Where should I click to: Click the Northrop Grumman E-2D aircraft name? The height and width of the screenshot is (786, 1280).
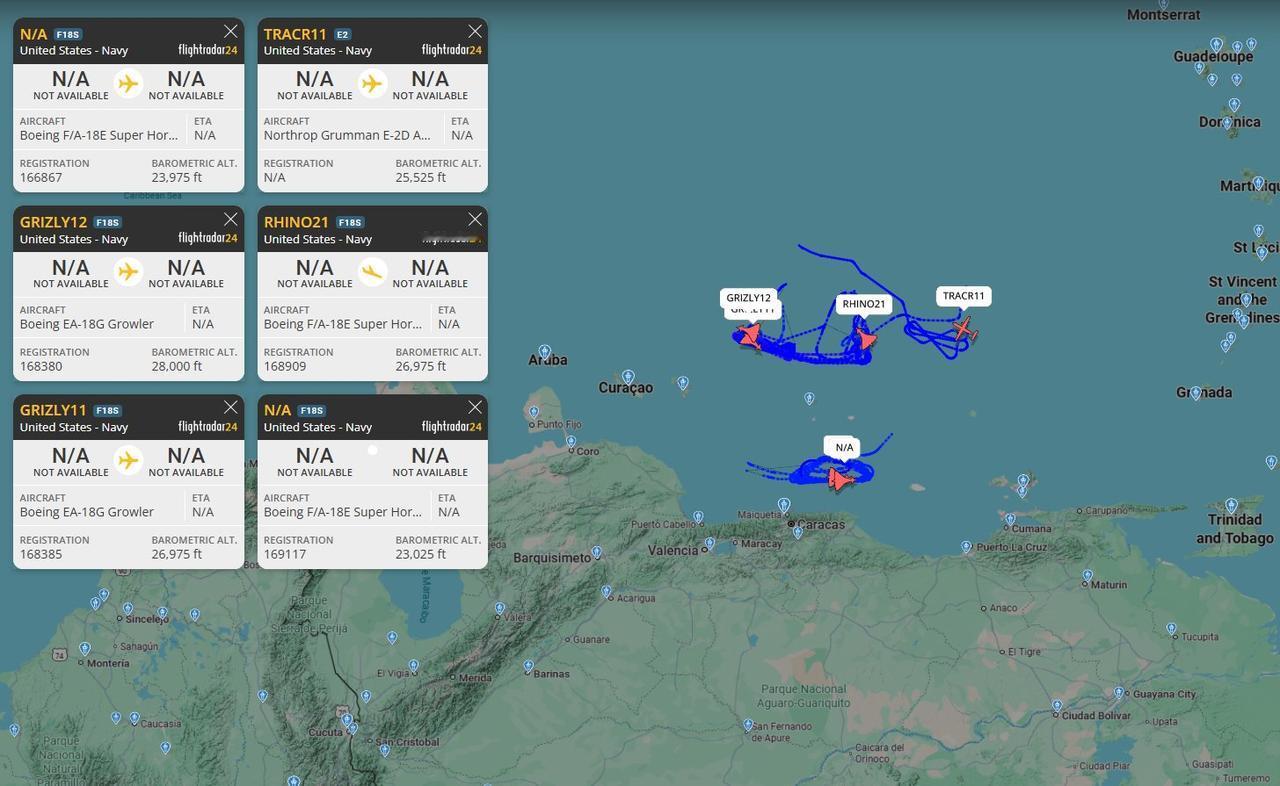[x=347, y=135]
